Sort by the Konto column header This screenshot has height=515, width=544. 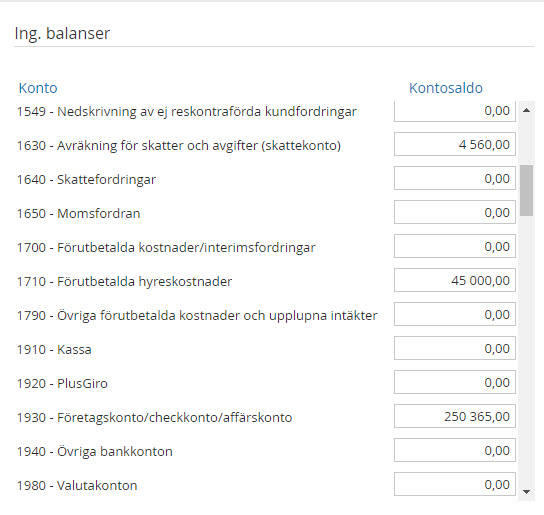38,88
